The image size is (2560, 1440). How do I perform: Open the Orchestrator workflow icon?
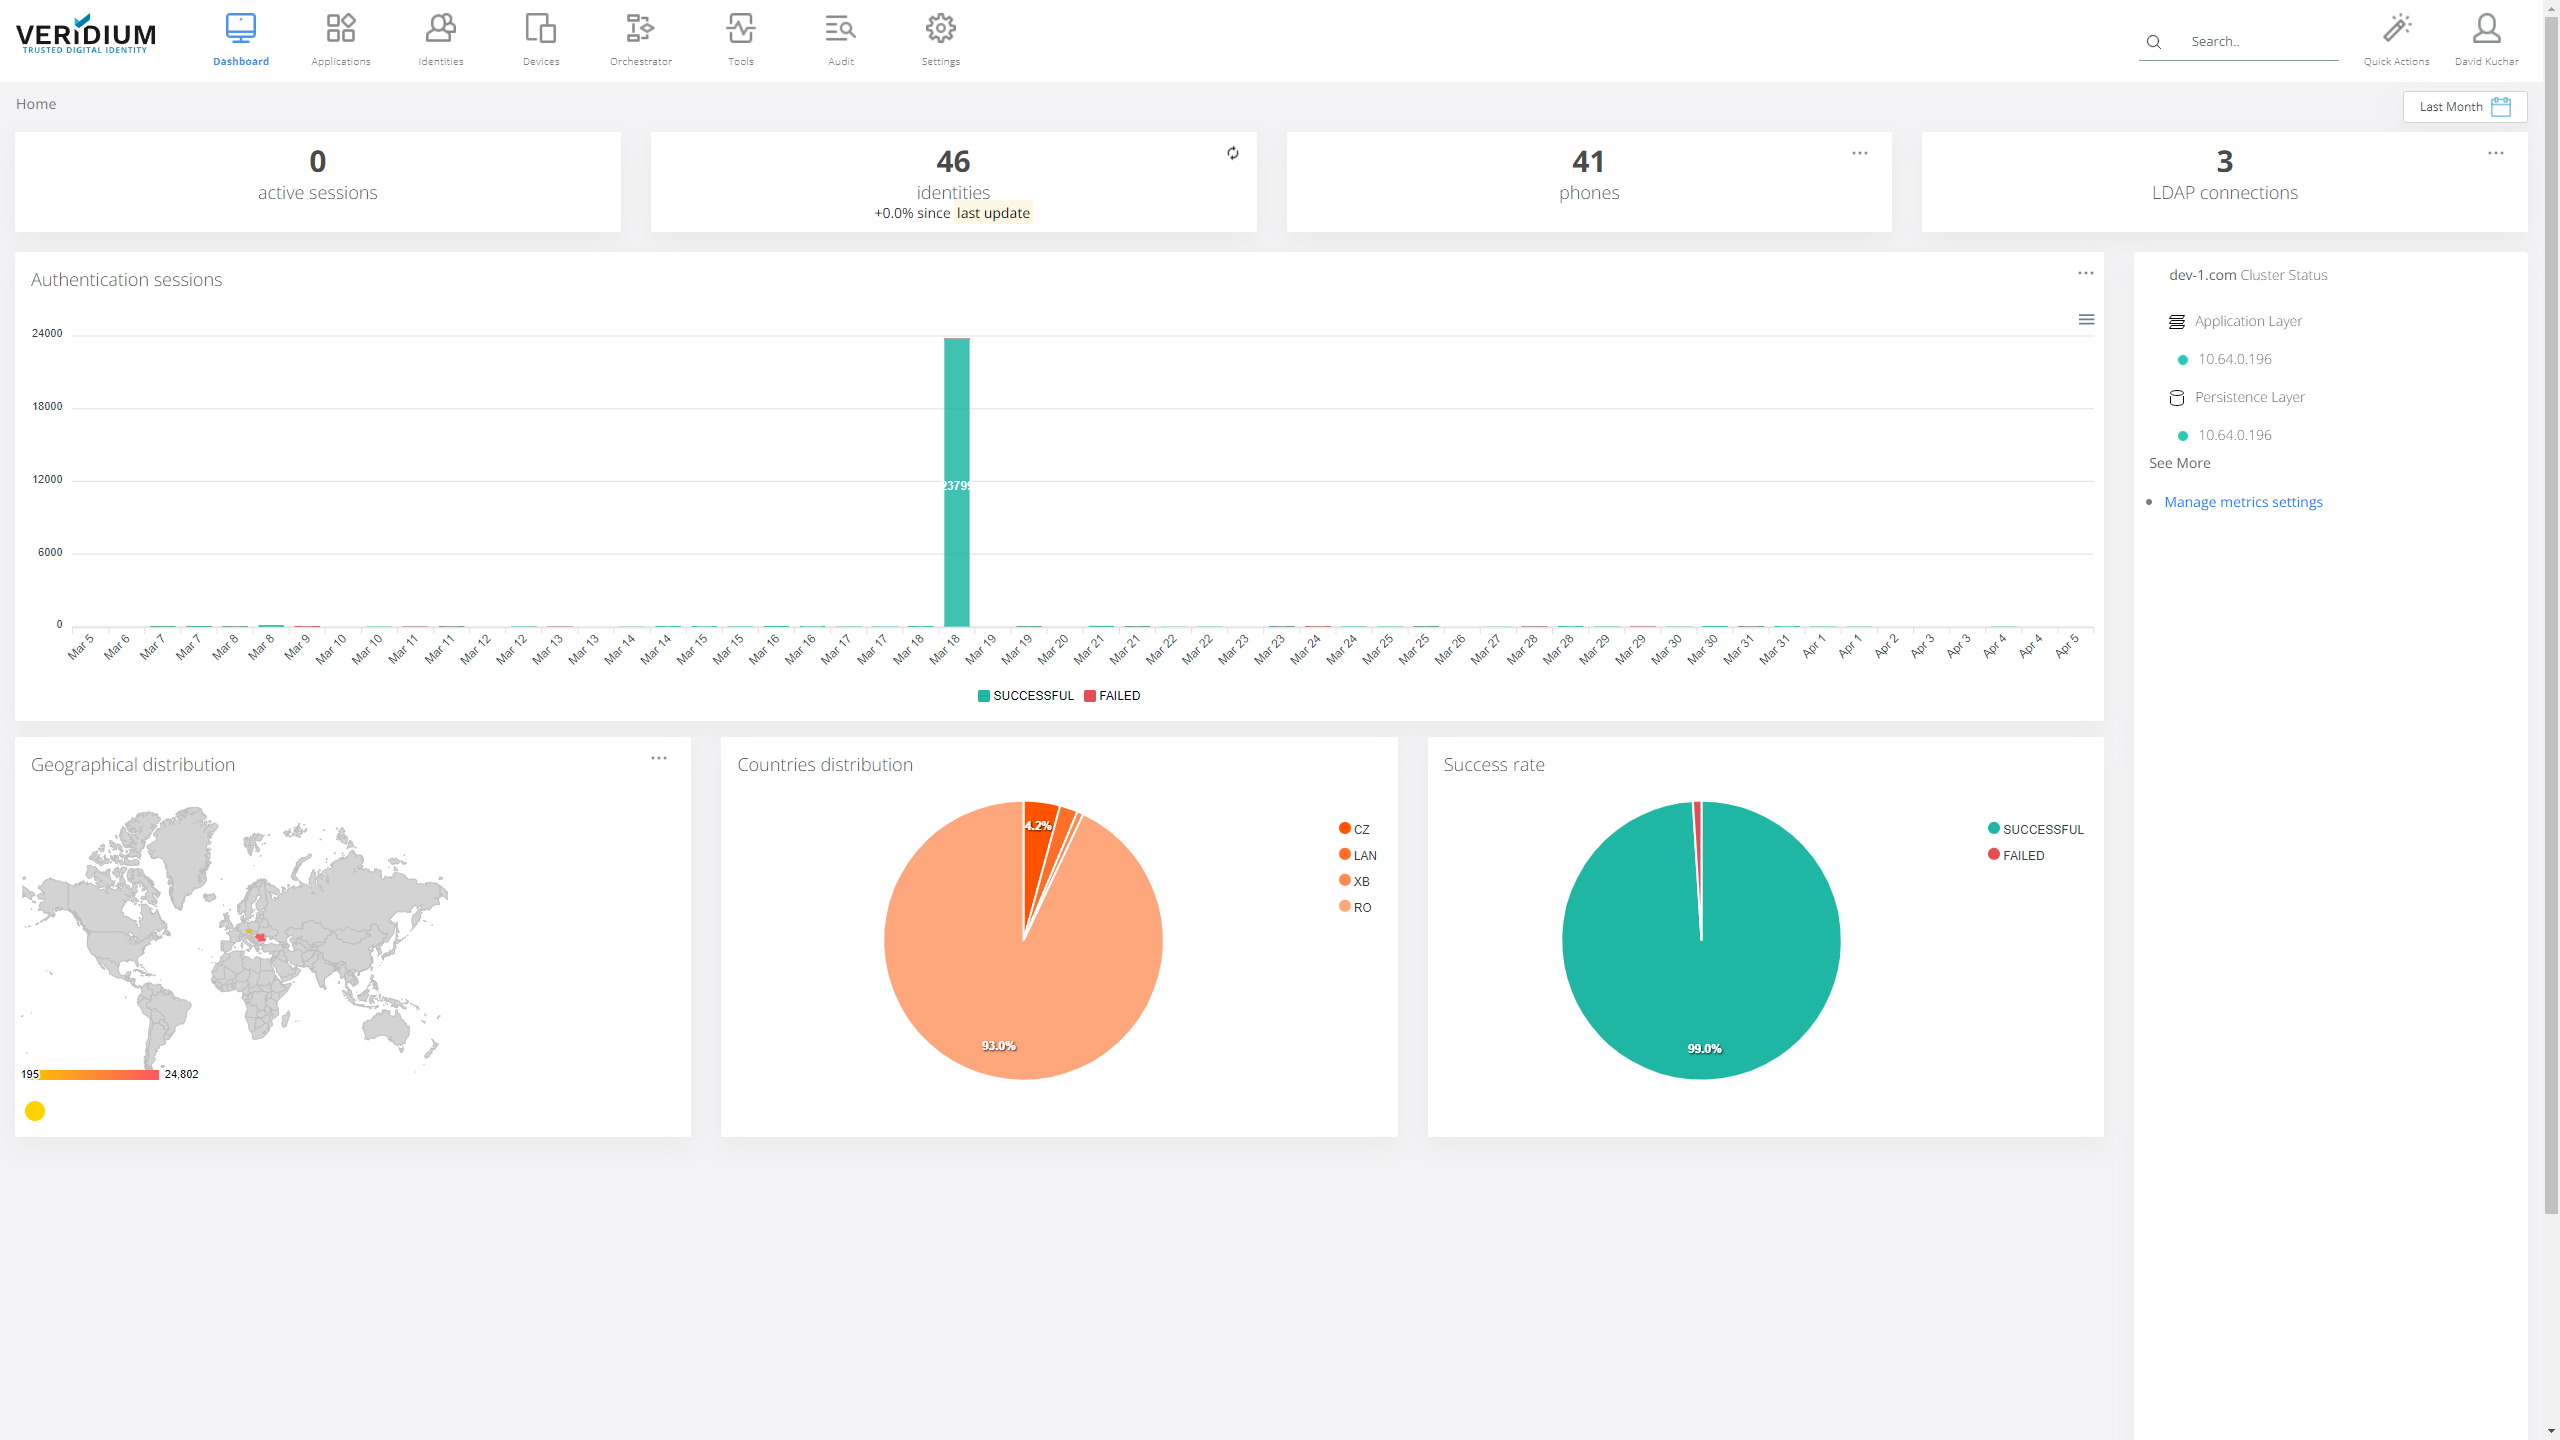pyautogui.click(x=640, y=29)
